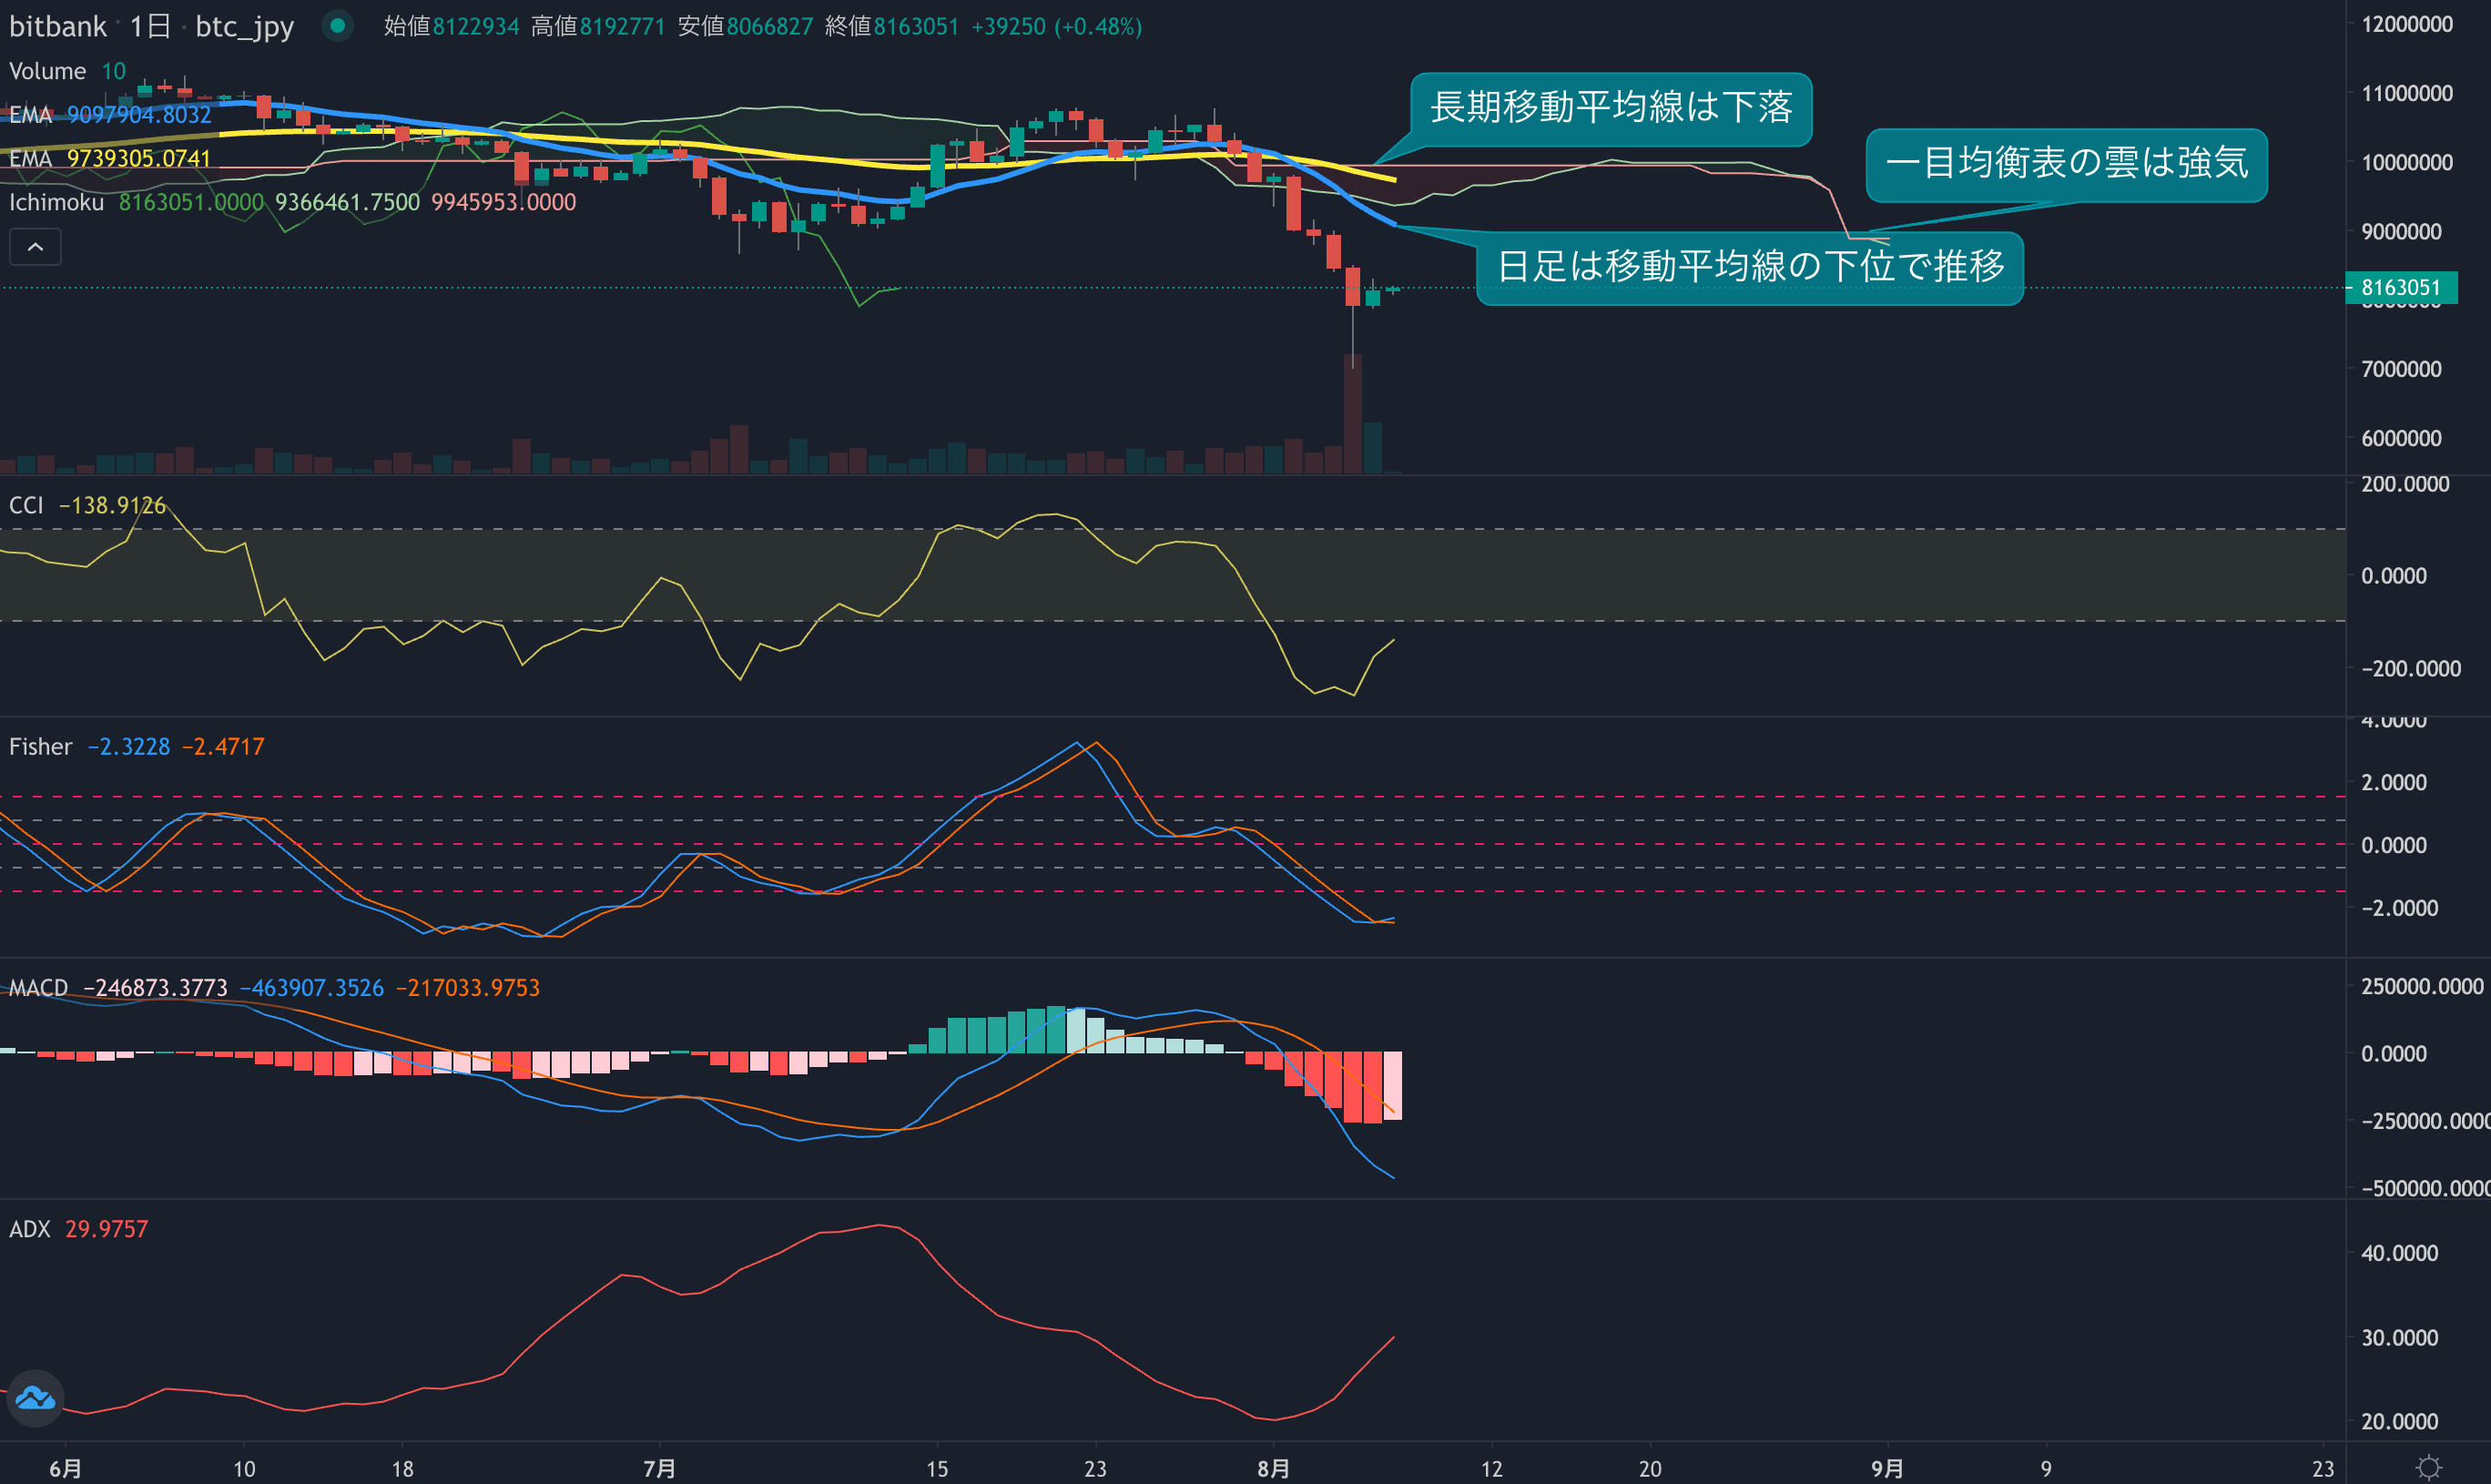Click the 長期移動平均線は下落 callout annotation
The image size is (2491, 1484).
tap(1610, 108)
